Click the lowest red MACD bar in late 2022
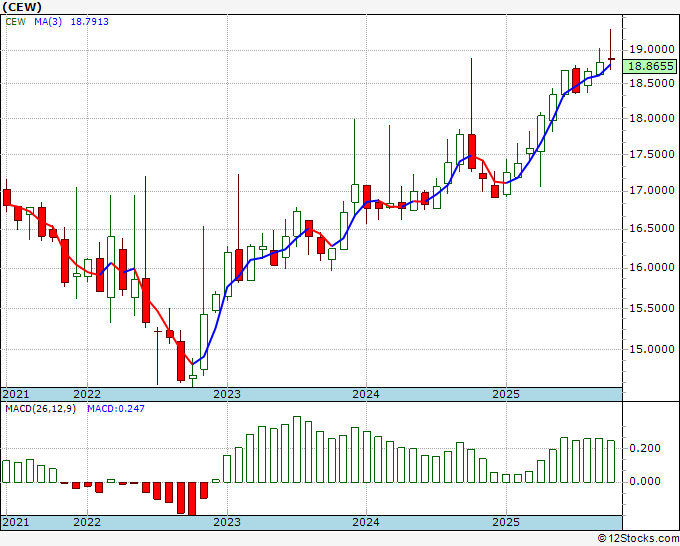Screen dimensions: 680x546 click(191, 499)
